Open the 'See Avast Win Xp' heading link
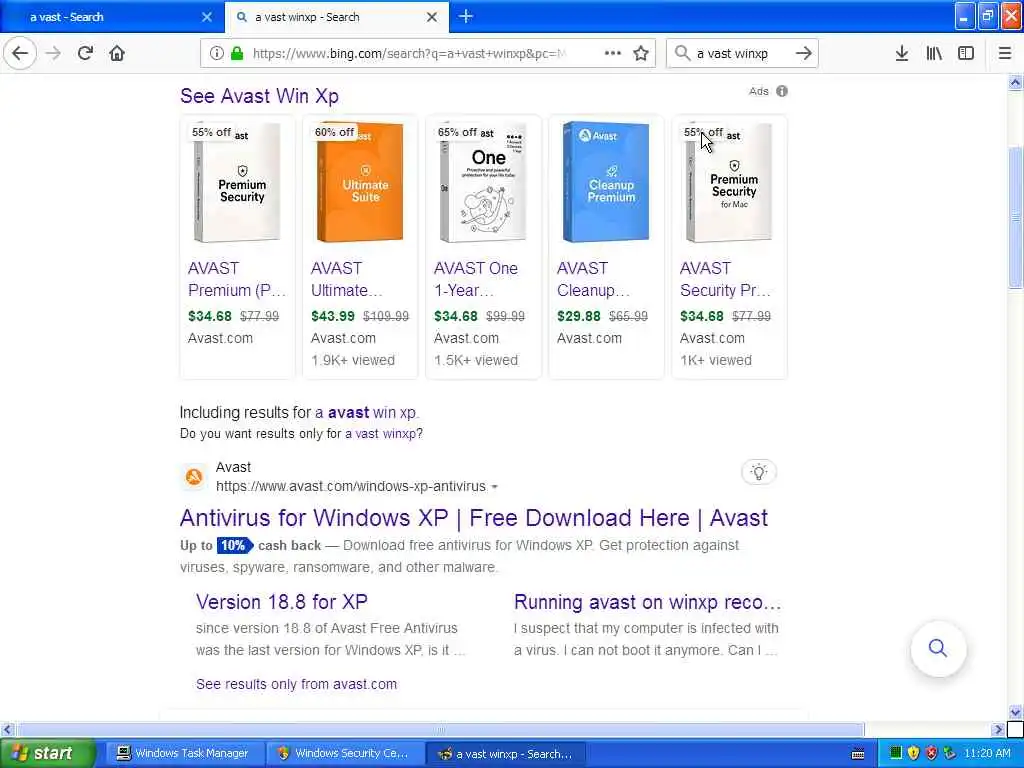Screen dimensions: 1024x768 coord(259,96)
